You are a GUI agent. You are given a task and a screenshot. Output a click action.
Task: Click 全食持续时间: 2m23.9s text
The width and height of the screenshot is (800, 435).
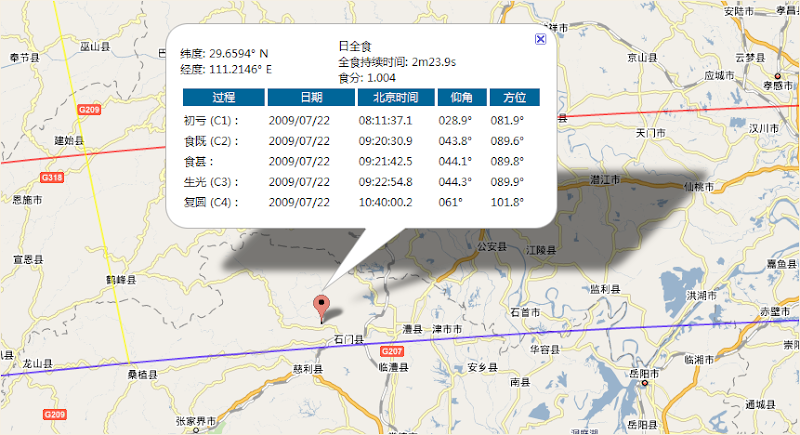click(x=397, y=62)
